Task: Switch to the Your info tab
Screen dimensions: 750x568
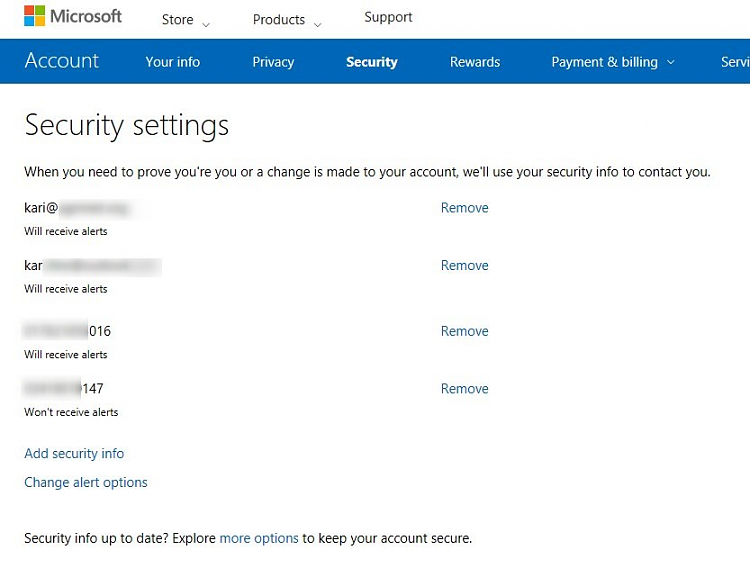Action: point(173,62)
